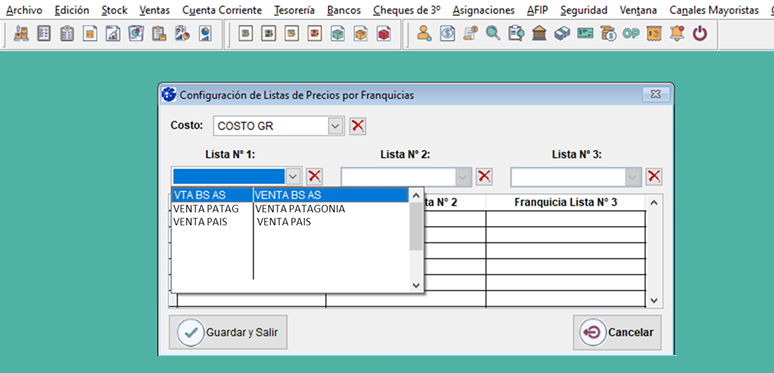Click the green OP toolbar icon
The height and width of the screenshot is (373, 774).
pos(631,34)
